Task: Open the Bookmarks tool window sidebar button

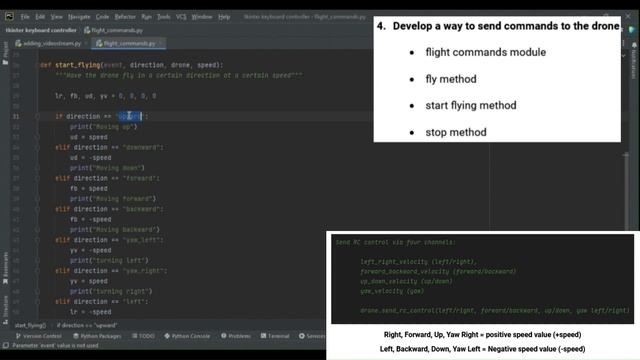Action: click(5, 267)
